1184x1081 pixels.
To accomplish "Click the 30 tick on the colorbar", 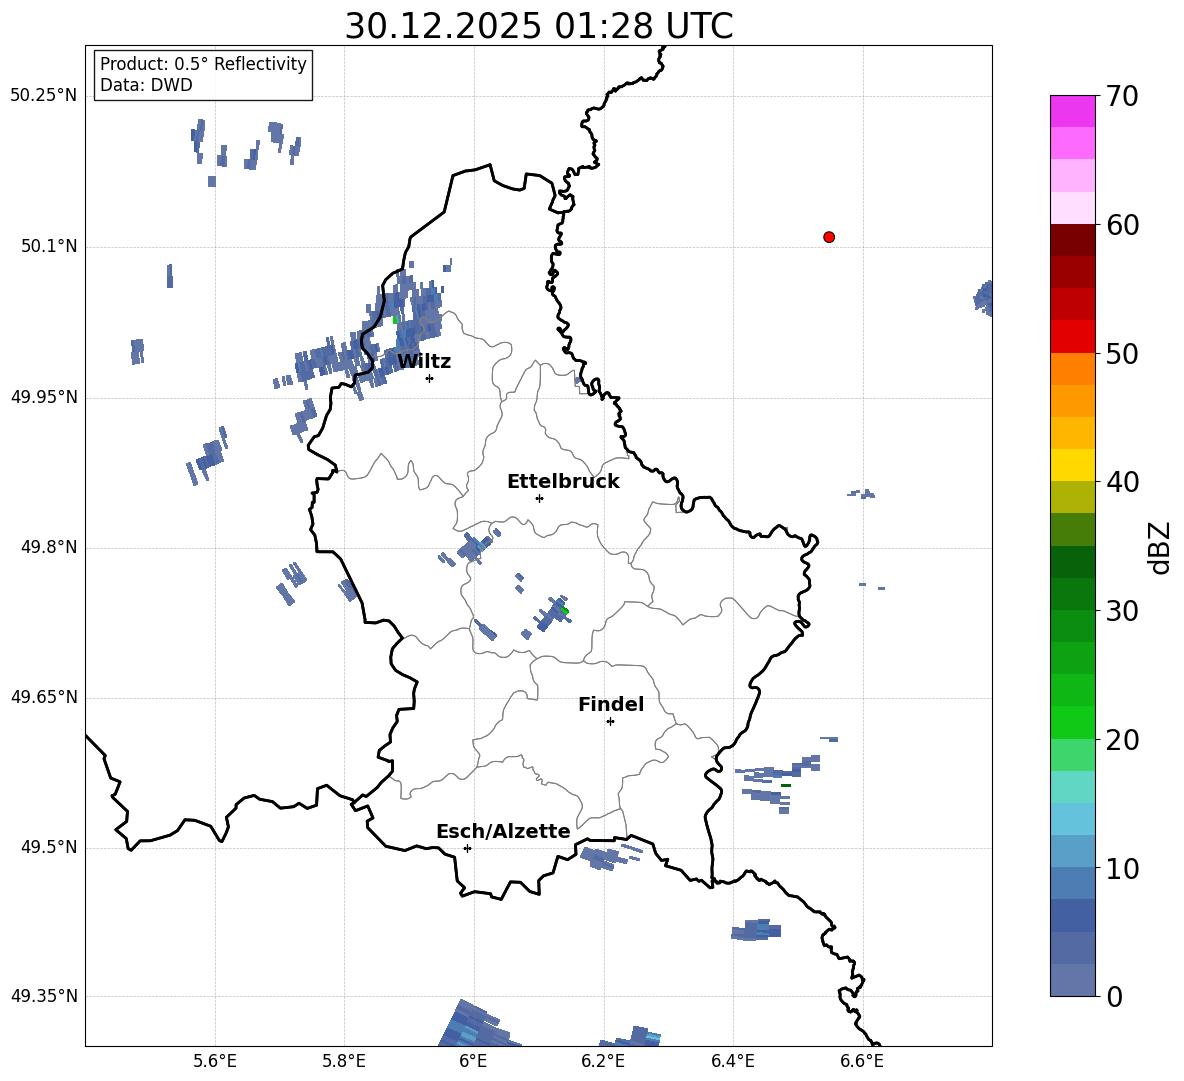I will pos(1123,610).
